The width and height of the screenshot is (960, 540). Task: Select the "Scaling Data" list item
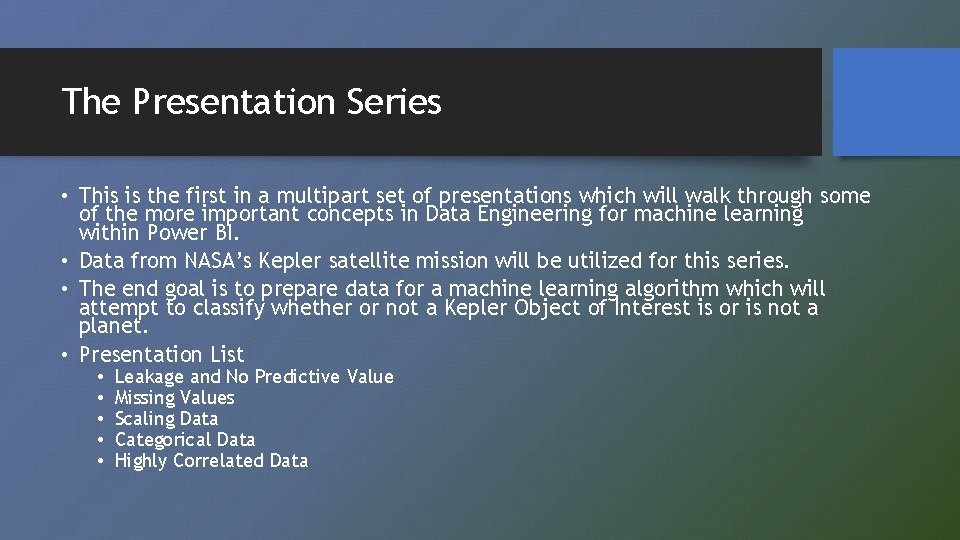coord(166,419)
